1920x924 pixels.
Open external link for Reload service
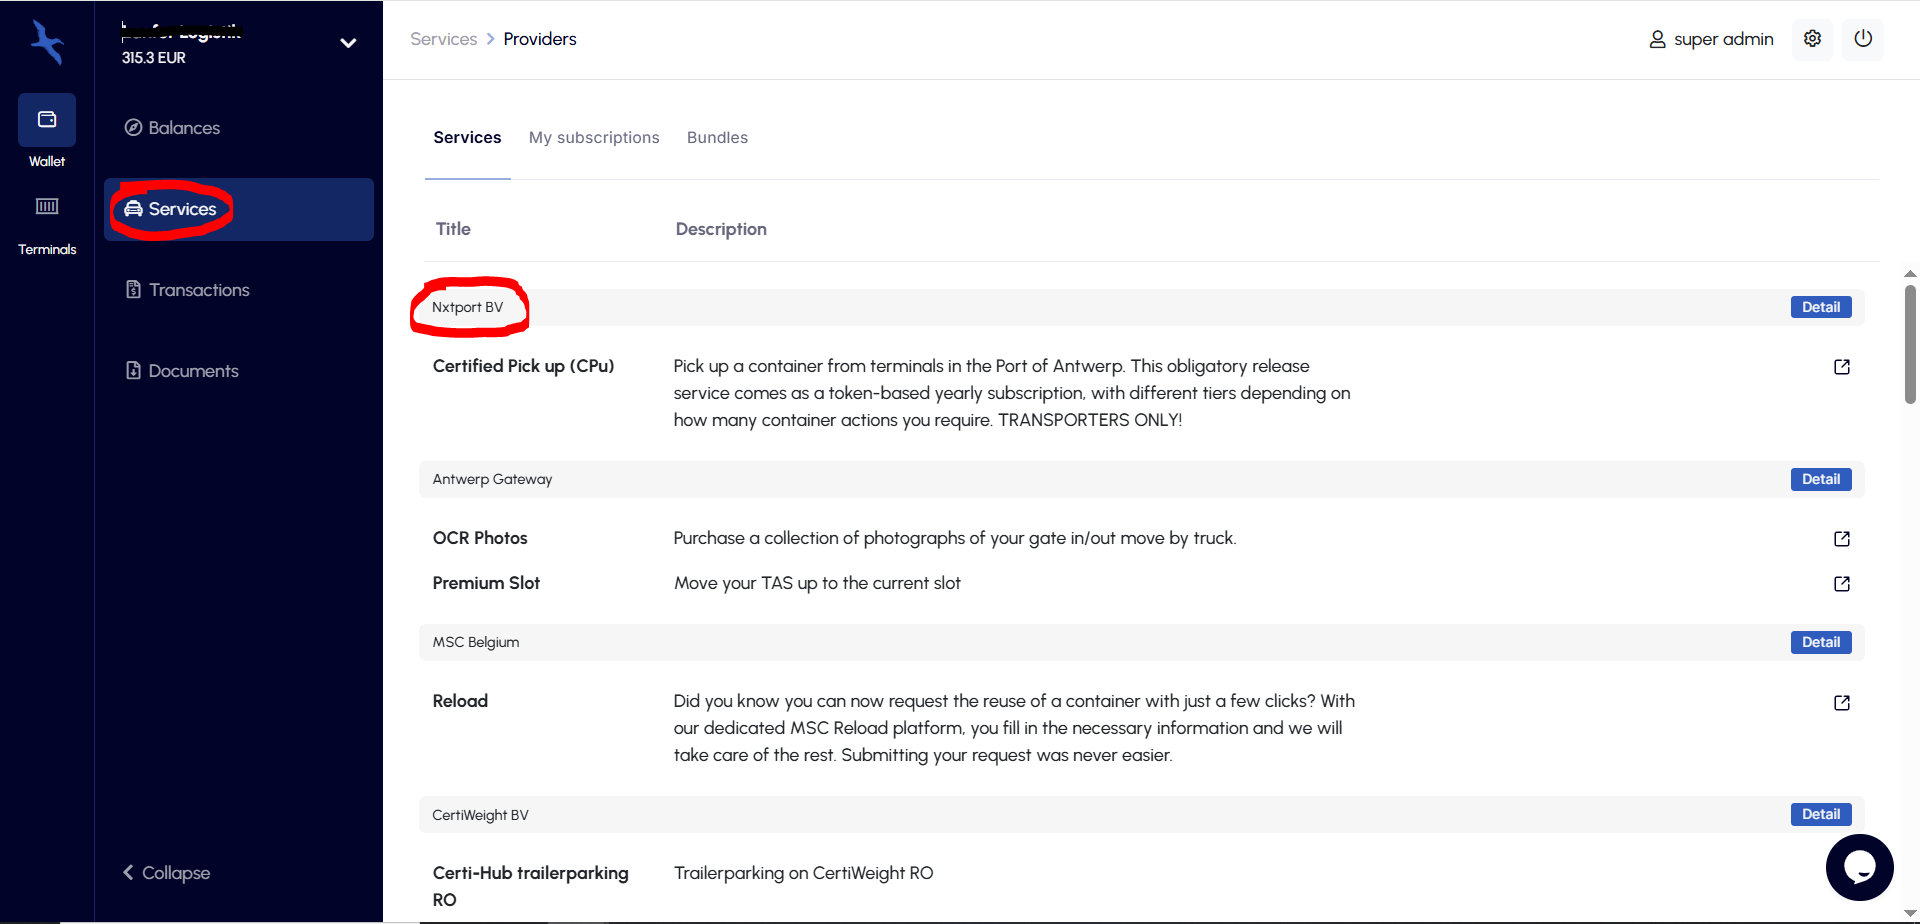click(x=1842, y=703)
